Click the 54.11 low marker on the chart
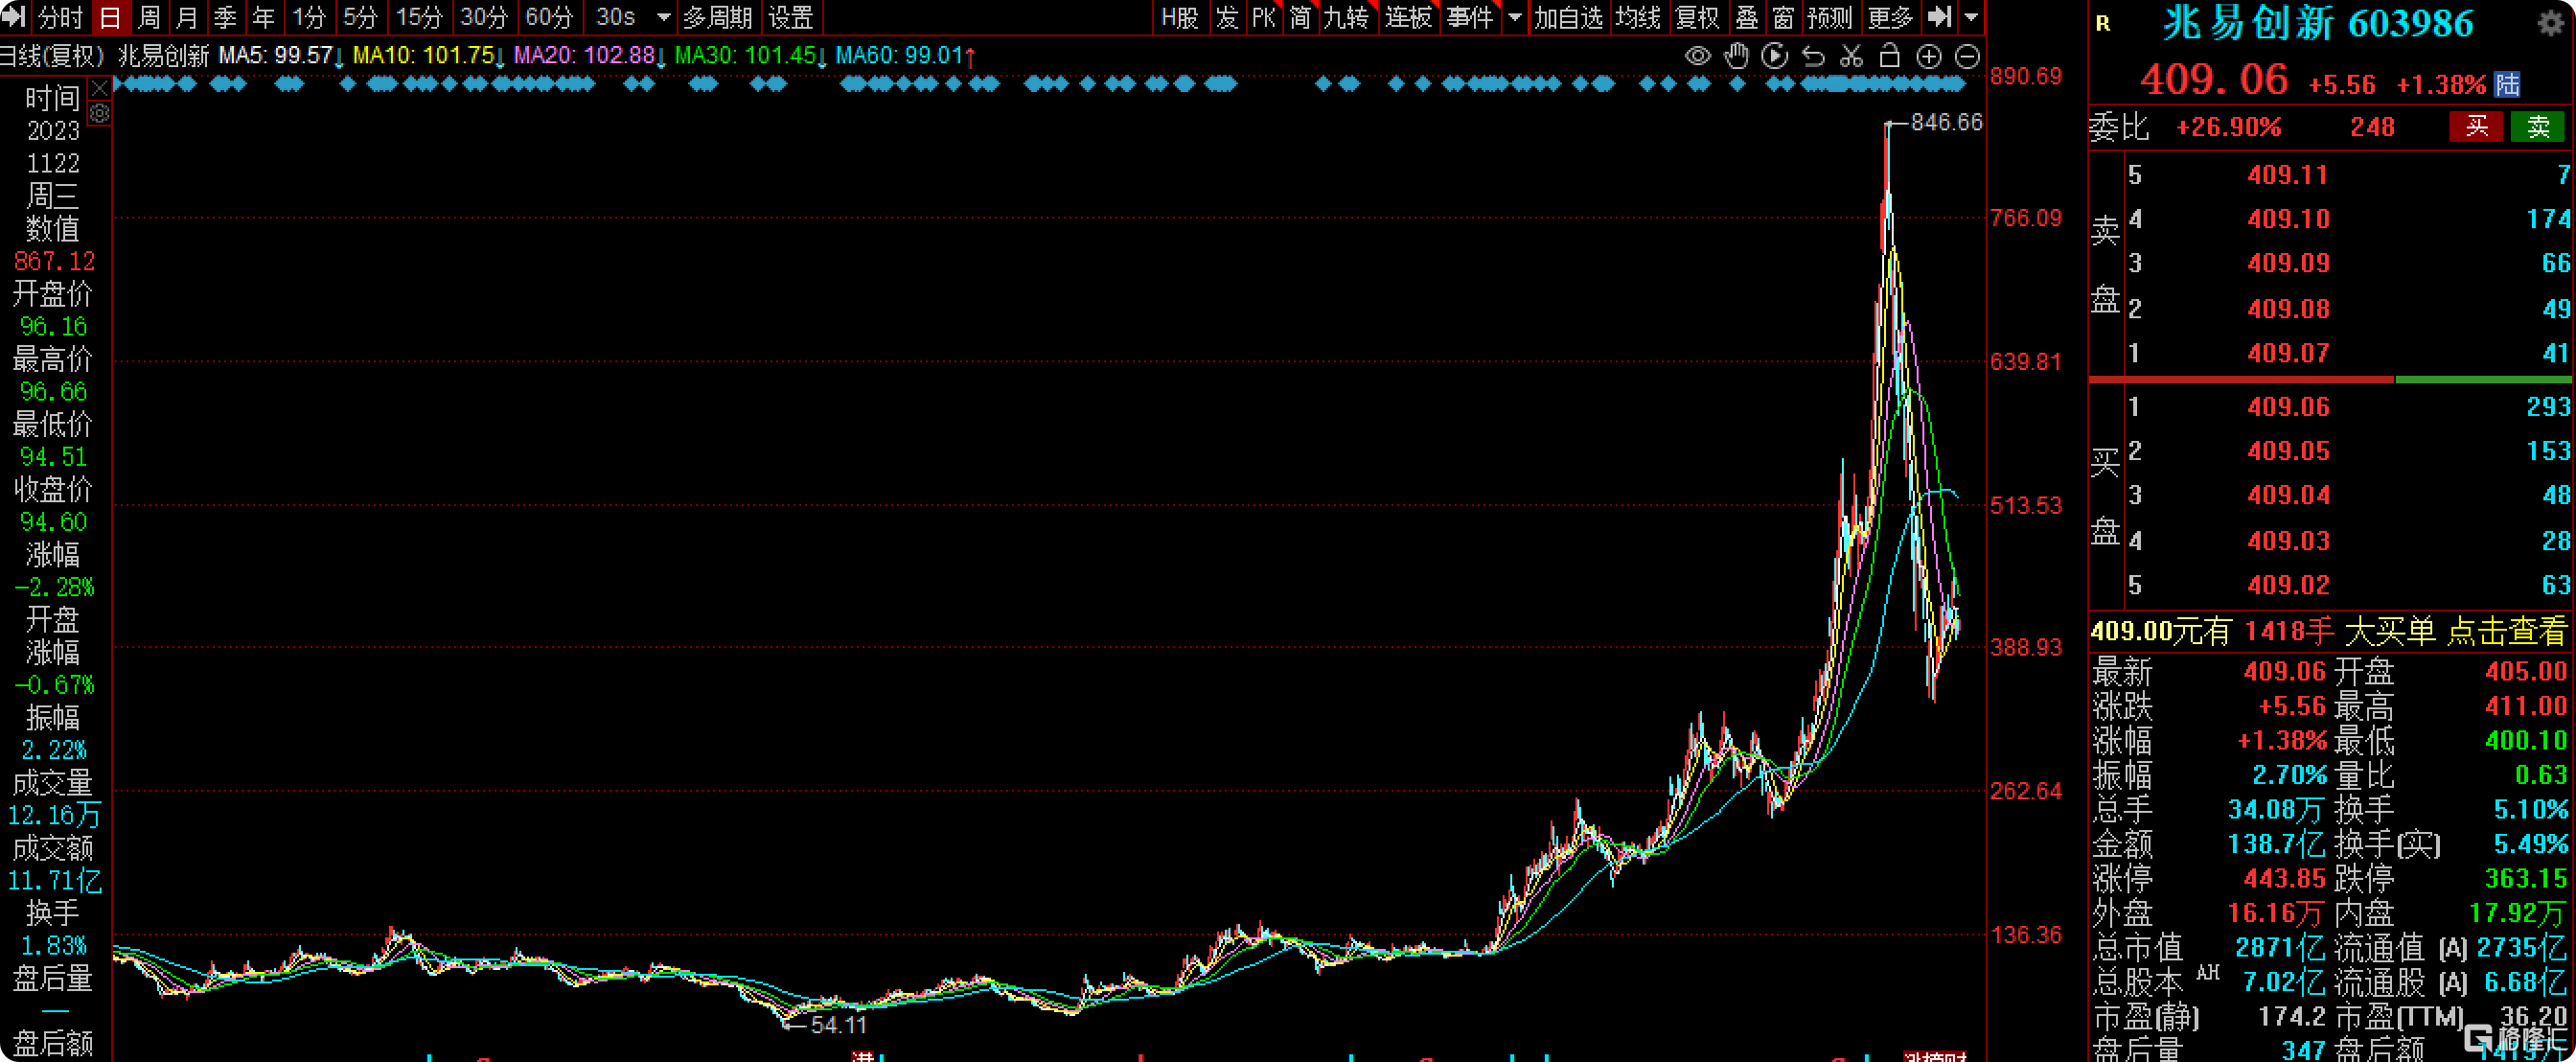The height and width of the screenshot is (1062, 2576). 838,1024
